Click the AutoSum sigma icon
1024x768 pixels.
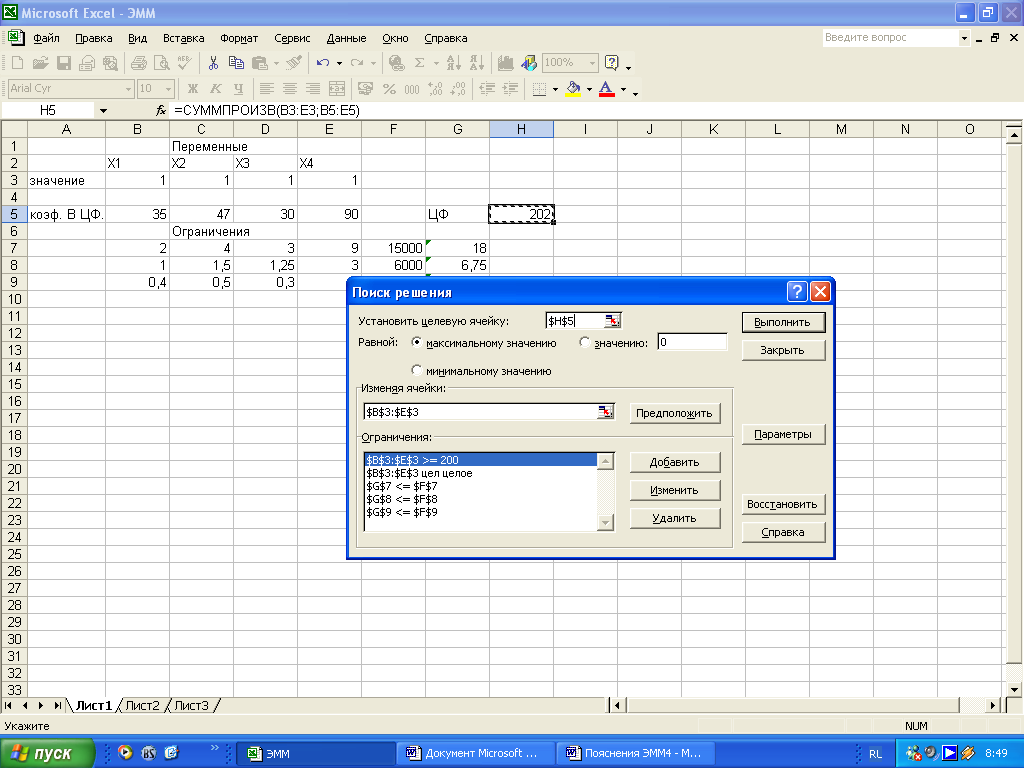(x=420, y=63)
